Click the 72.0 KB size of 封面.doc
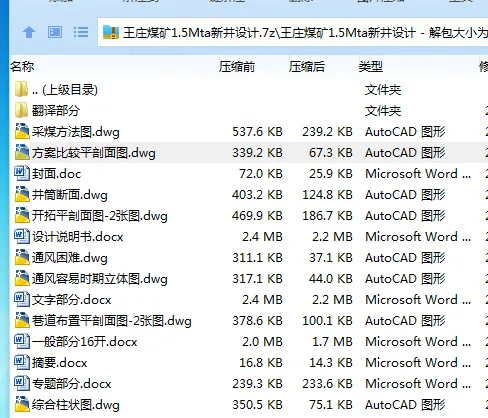The width and height of the screenshot is (488, 418). (x=261, y=174)
